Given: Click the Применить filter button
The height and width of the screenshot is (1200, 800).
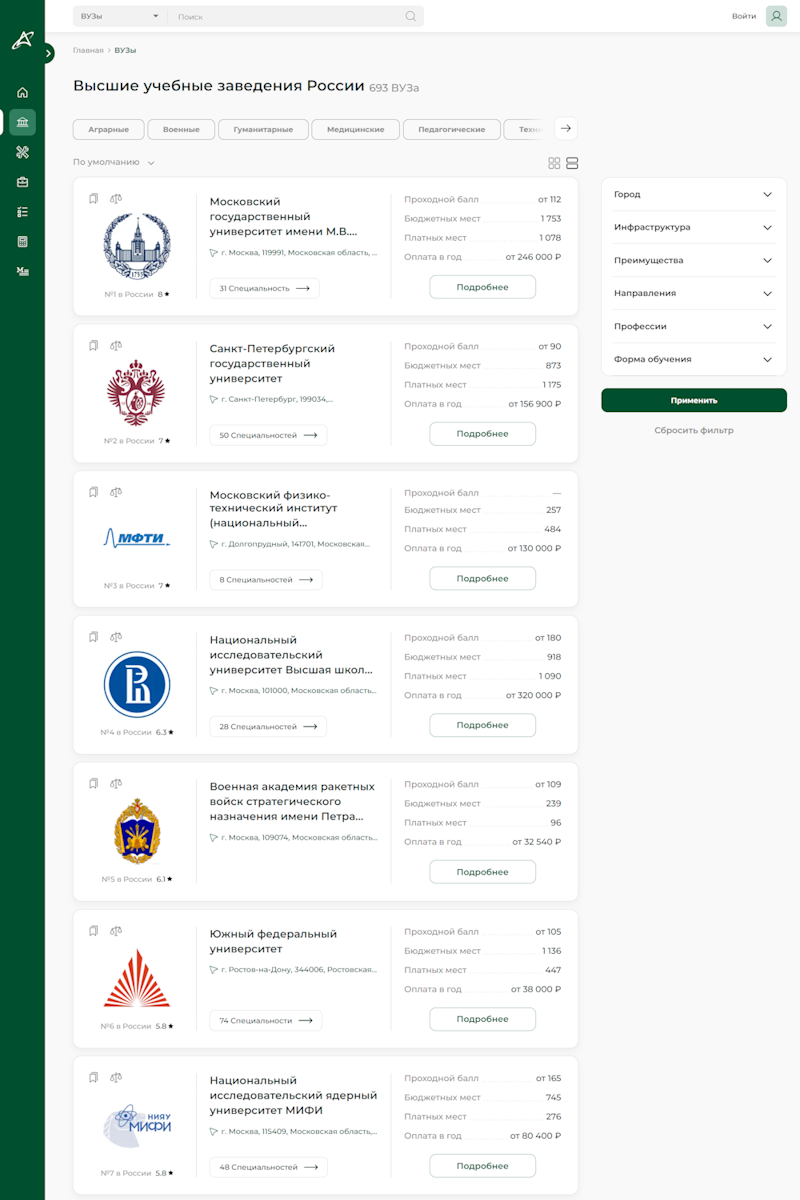Looking at the screenshot, I should click(x=694, y=400).
